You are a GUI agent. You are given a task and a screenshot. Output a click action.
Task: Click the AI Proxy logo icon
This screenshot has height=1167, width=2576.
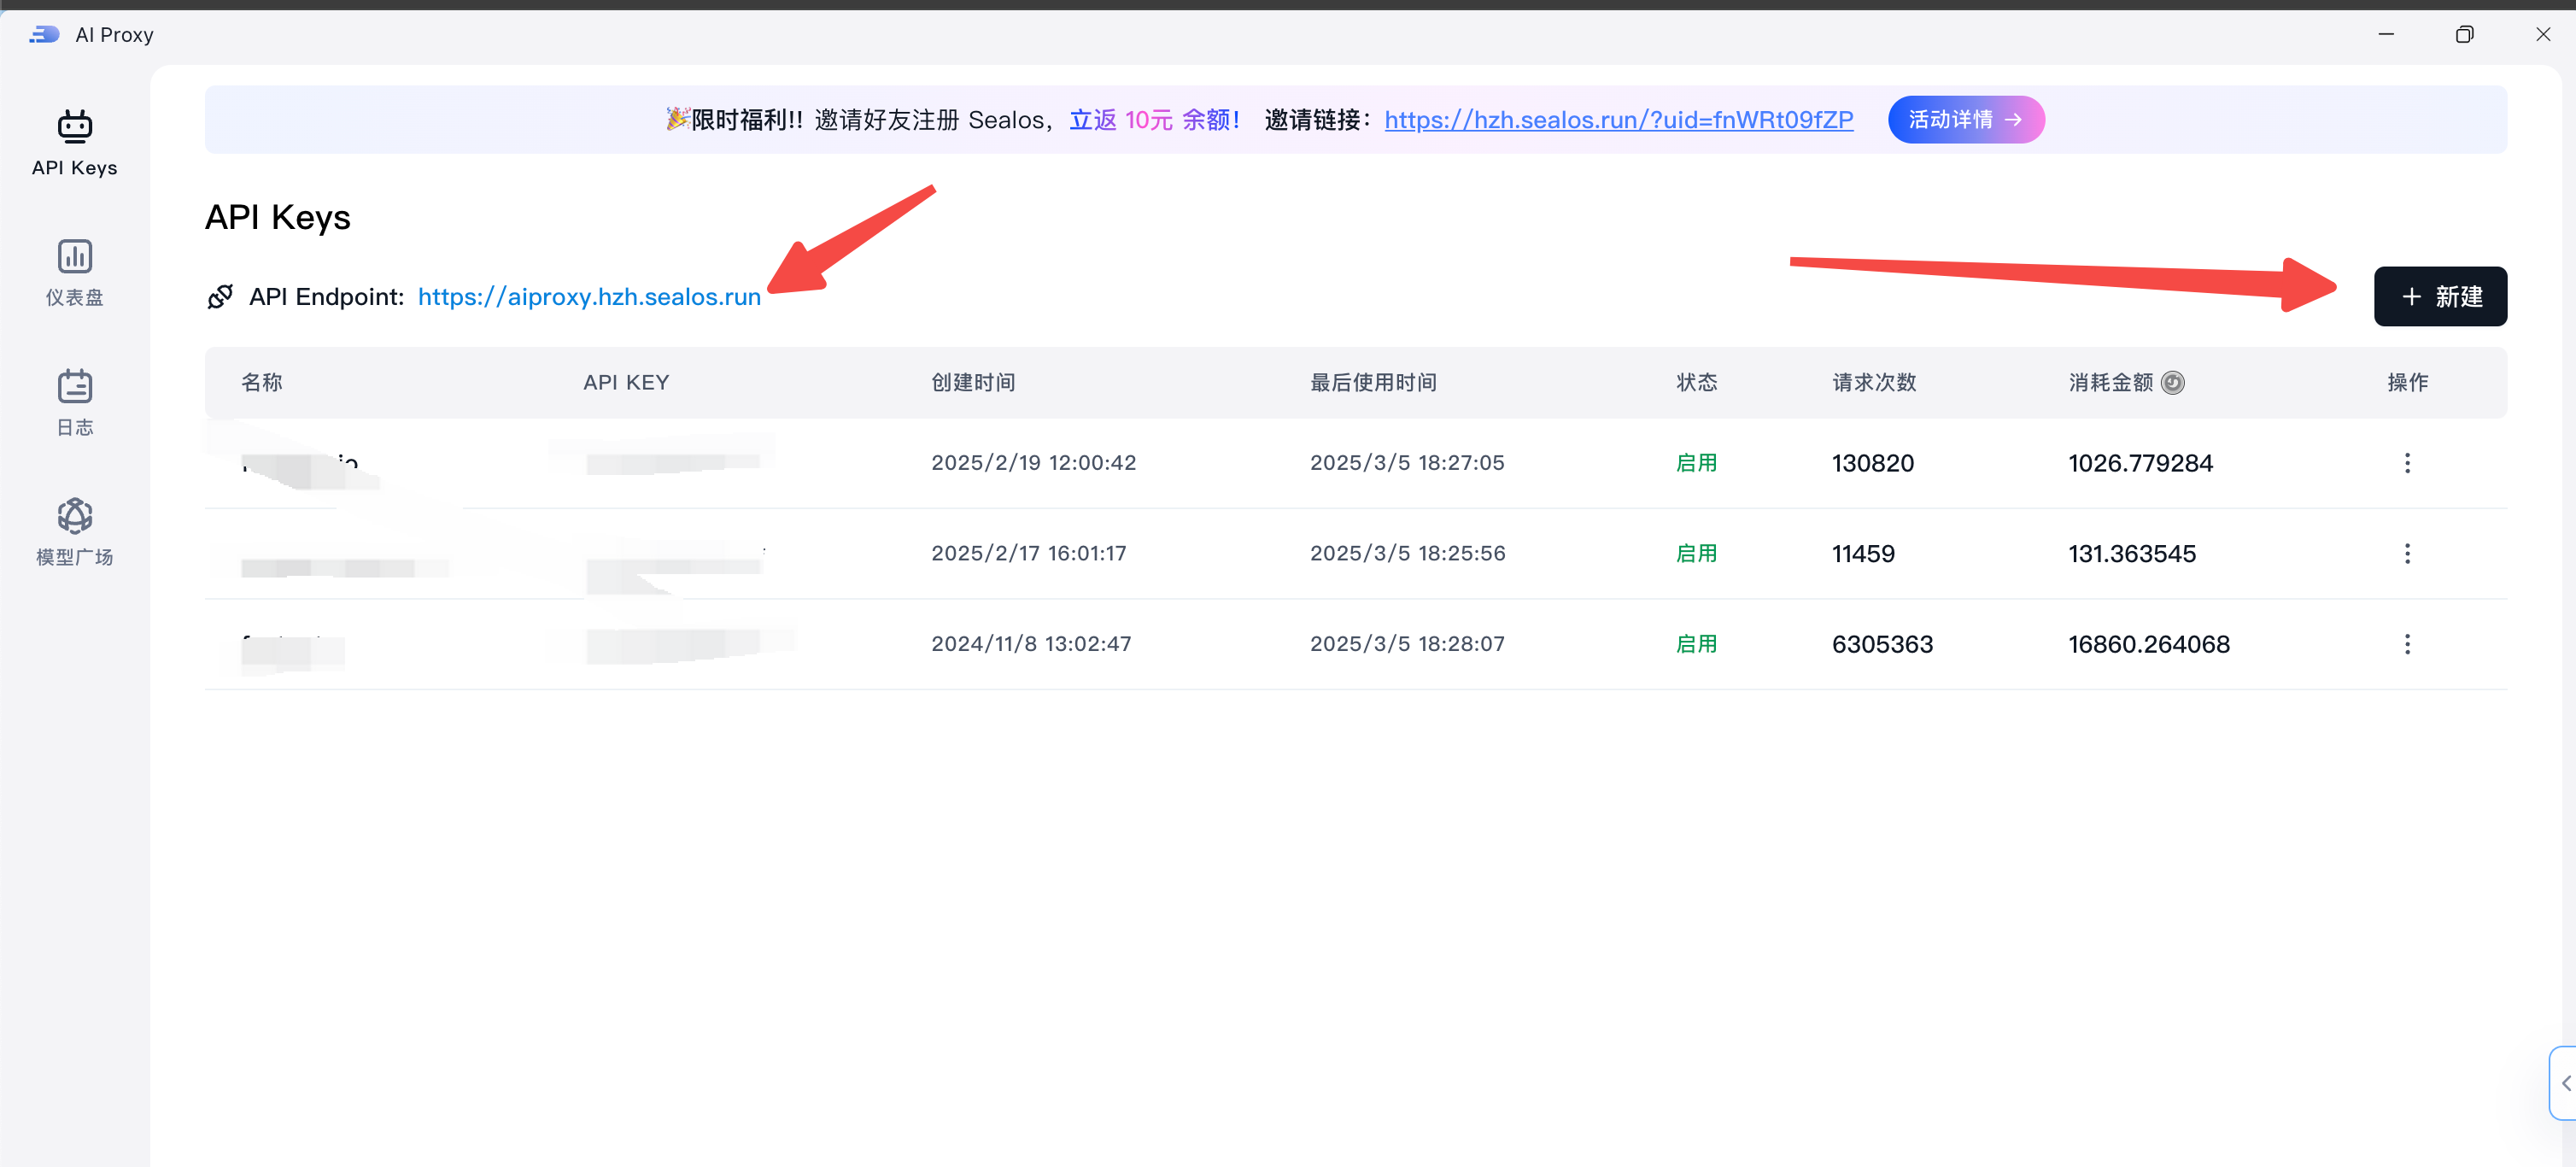click(x=44, y=35)
